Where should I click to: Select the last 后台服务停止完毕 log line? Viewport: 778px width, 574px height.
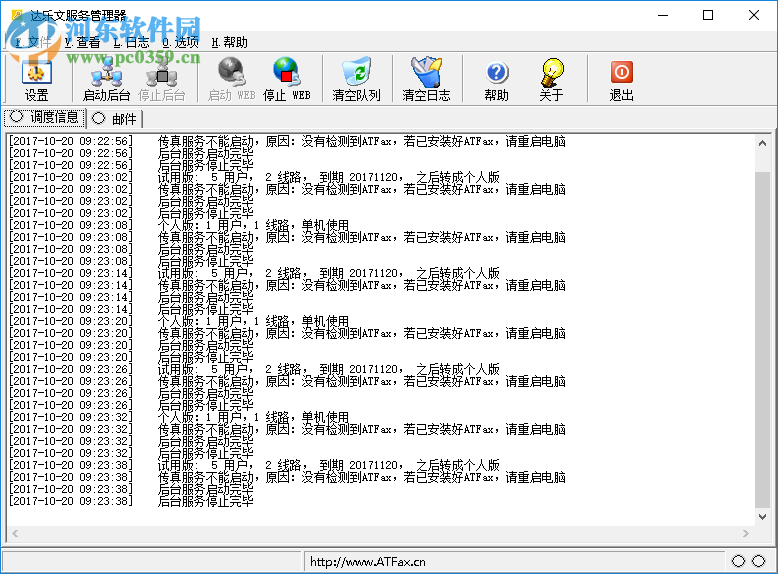[x=131, y=501]
